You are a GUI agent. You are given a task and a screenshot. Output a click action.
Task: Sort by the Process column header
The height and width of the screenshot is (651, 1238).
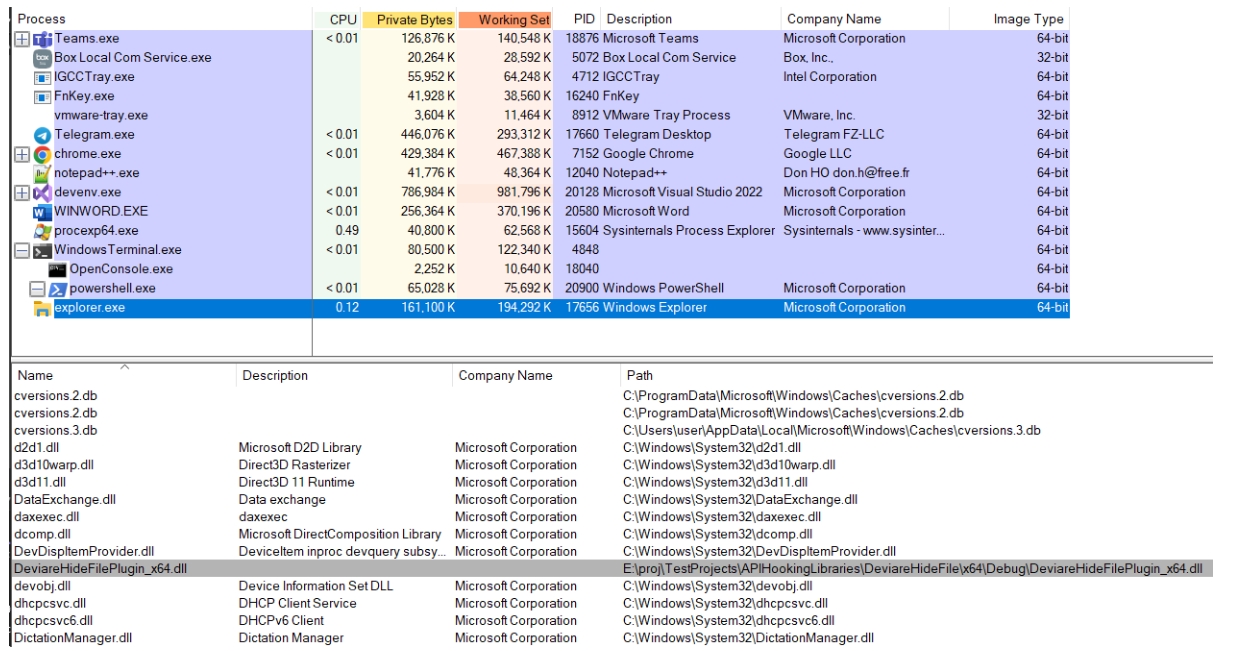pos(163,20)
